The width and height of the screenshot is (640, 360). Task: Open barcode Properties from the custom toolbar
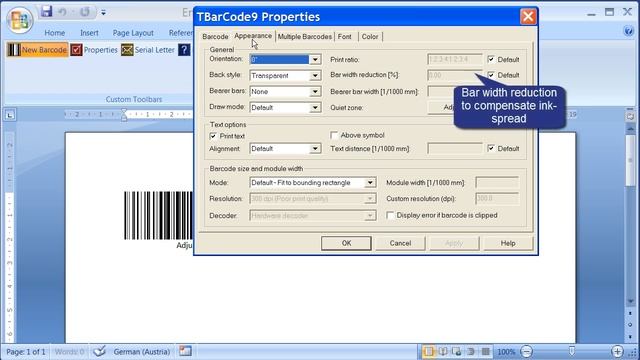[94, 50]
